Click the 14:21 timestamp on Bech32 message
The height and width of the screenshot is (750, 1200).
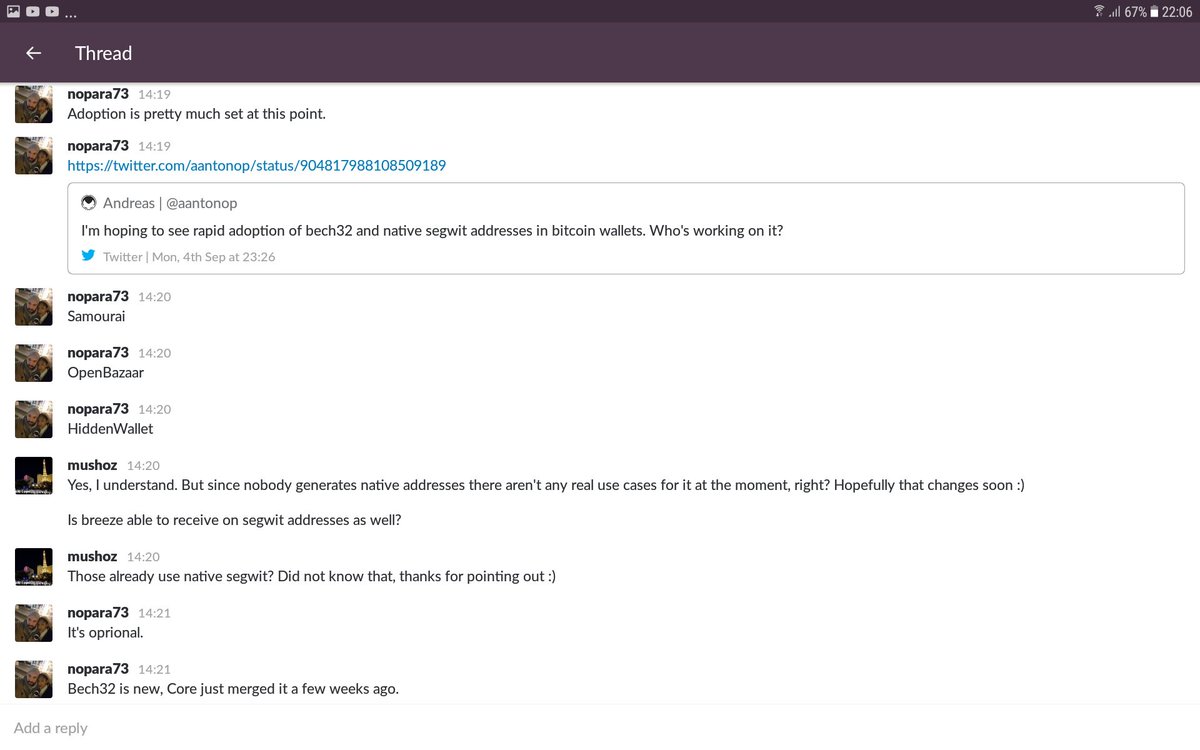[154, 669]
